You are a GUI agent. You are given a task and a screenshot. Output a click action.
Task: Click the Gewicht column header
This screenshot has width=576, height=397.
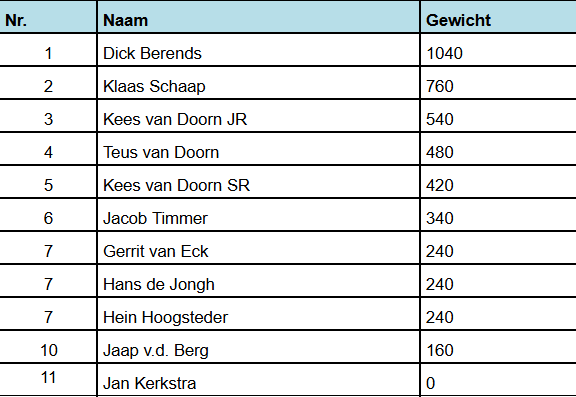point(498,17)
